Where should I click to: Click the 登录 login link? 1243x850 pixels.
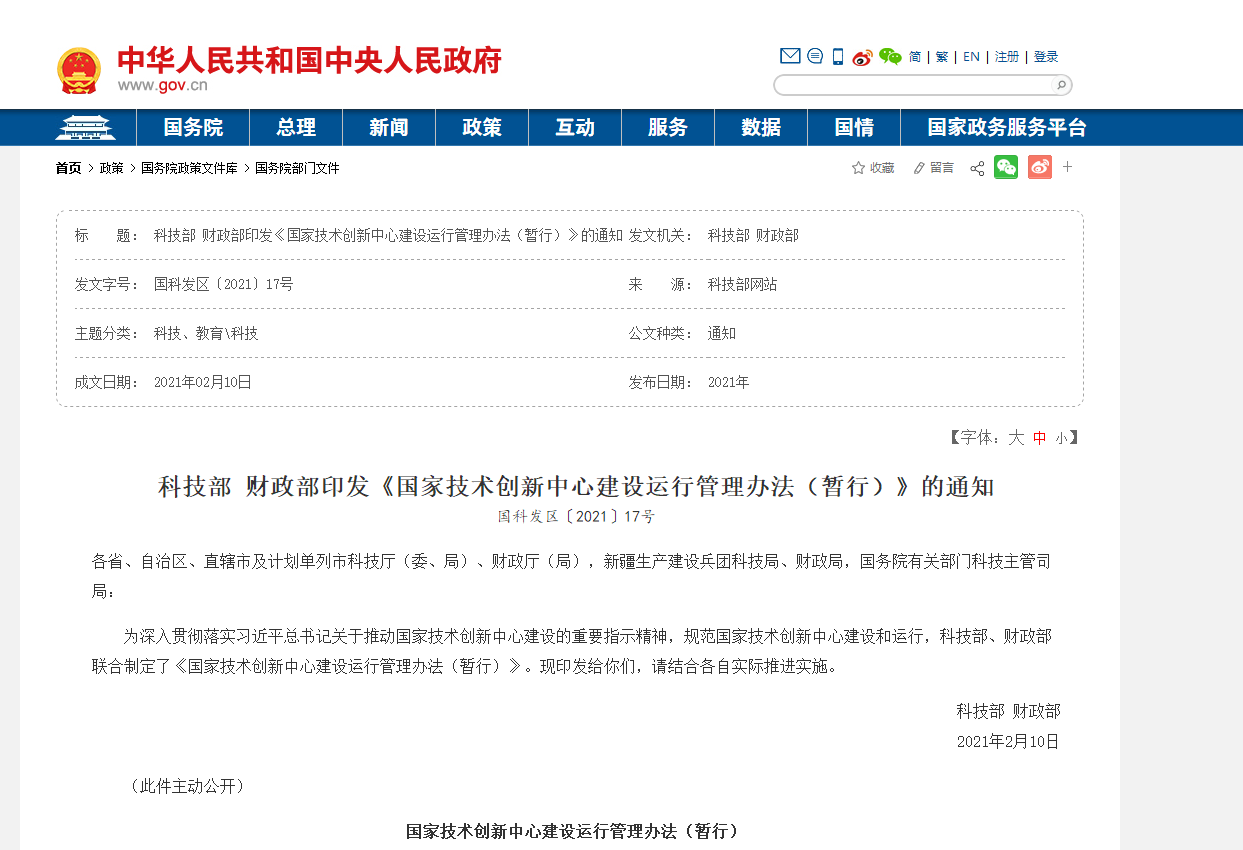(1046, 57)
